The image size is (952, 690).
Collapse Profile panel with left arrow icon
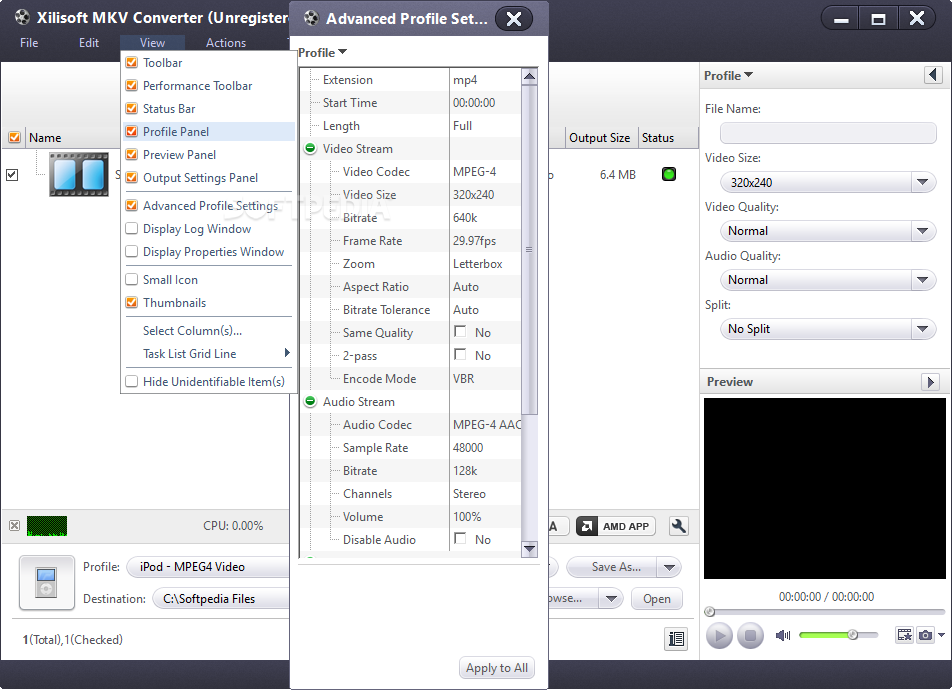(x=933, y=75)
